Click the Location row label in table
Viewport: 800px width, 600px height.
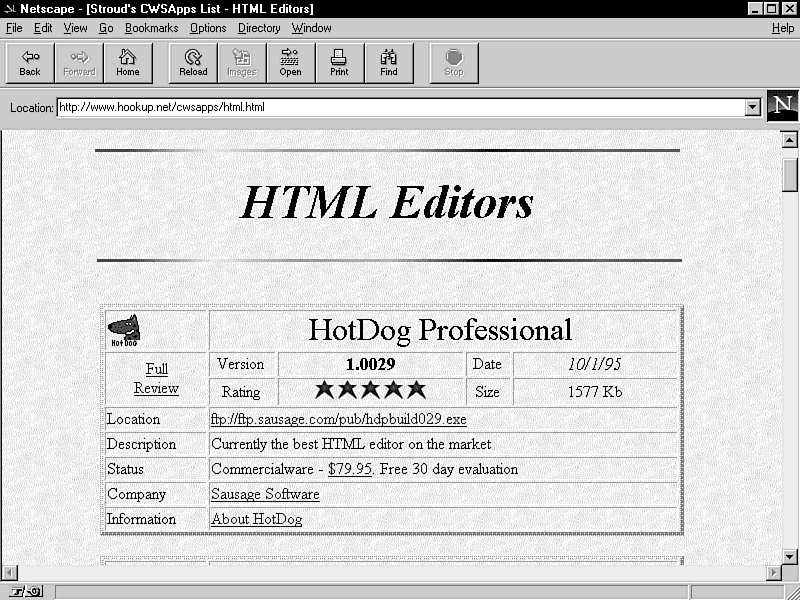pyautogui.click(x=134, y=419)
